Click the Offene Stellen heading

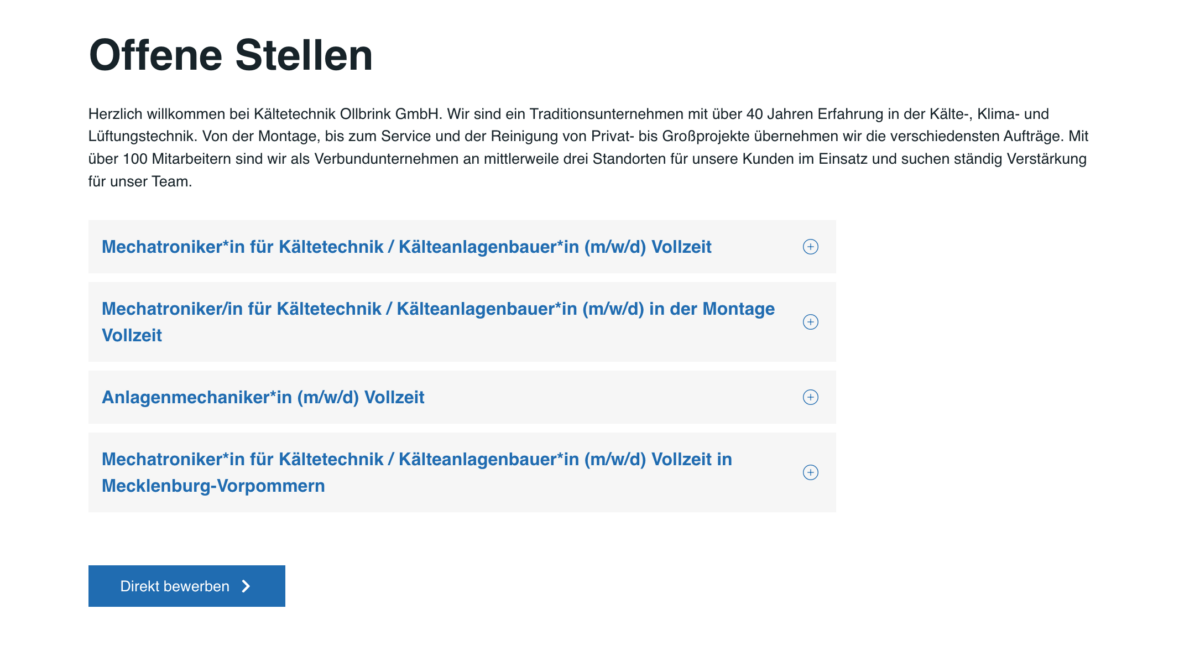(x=231, y=55)
